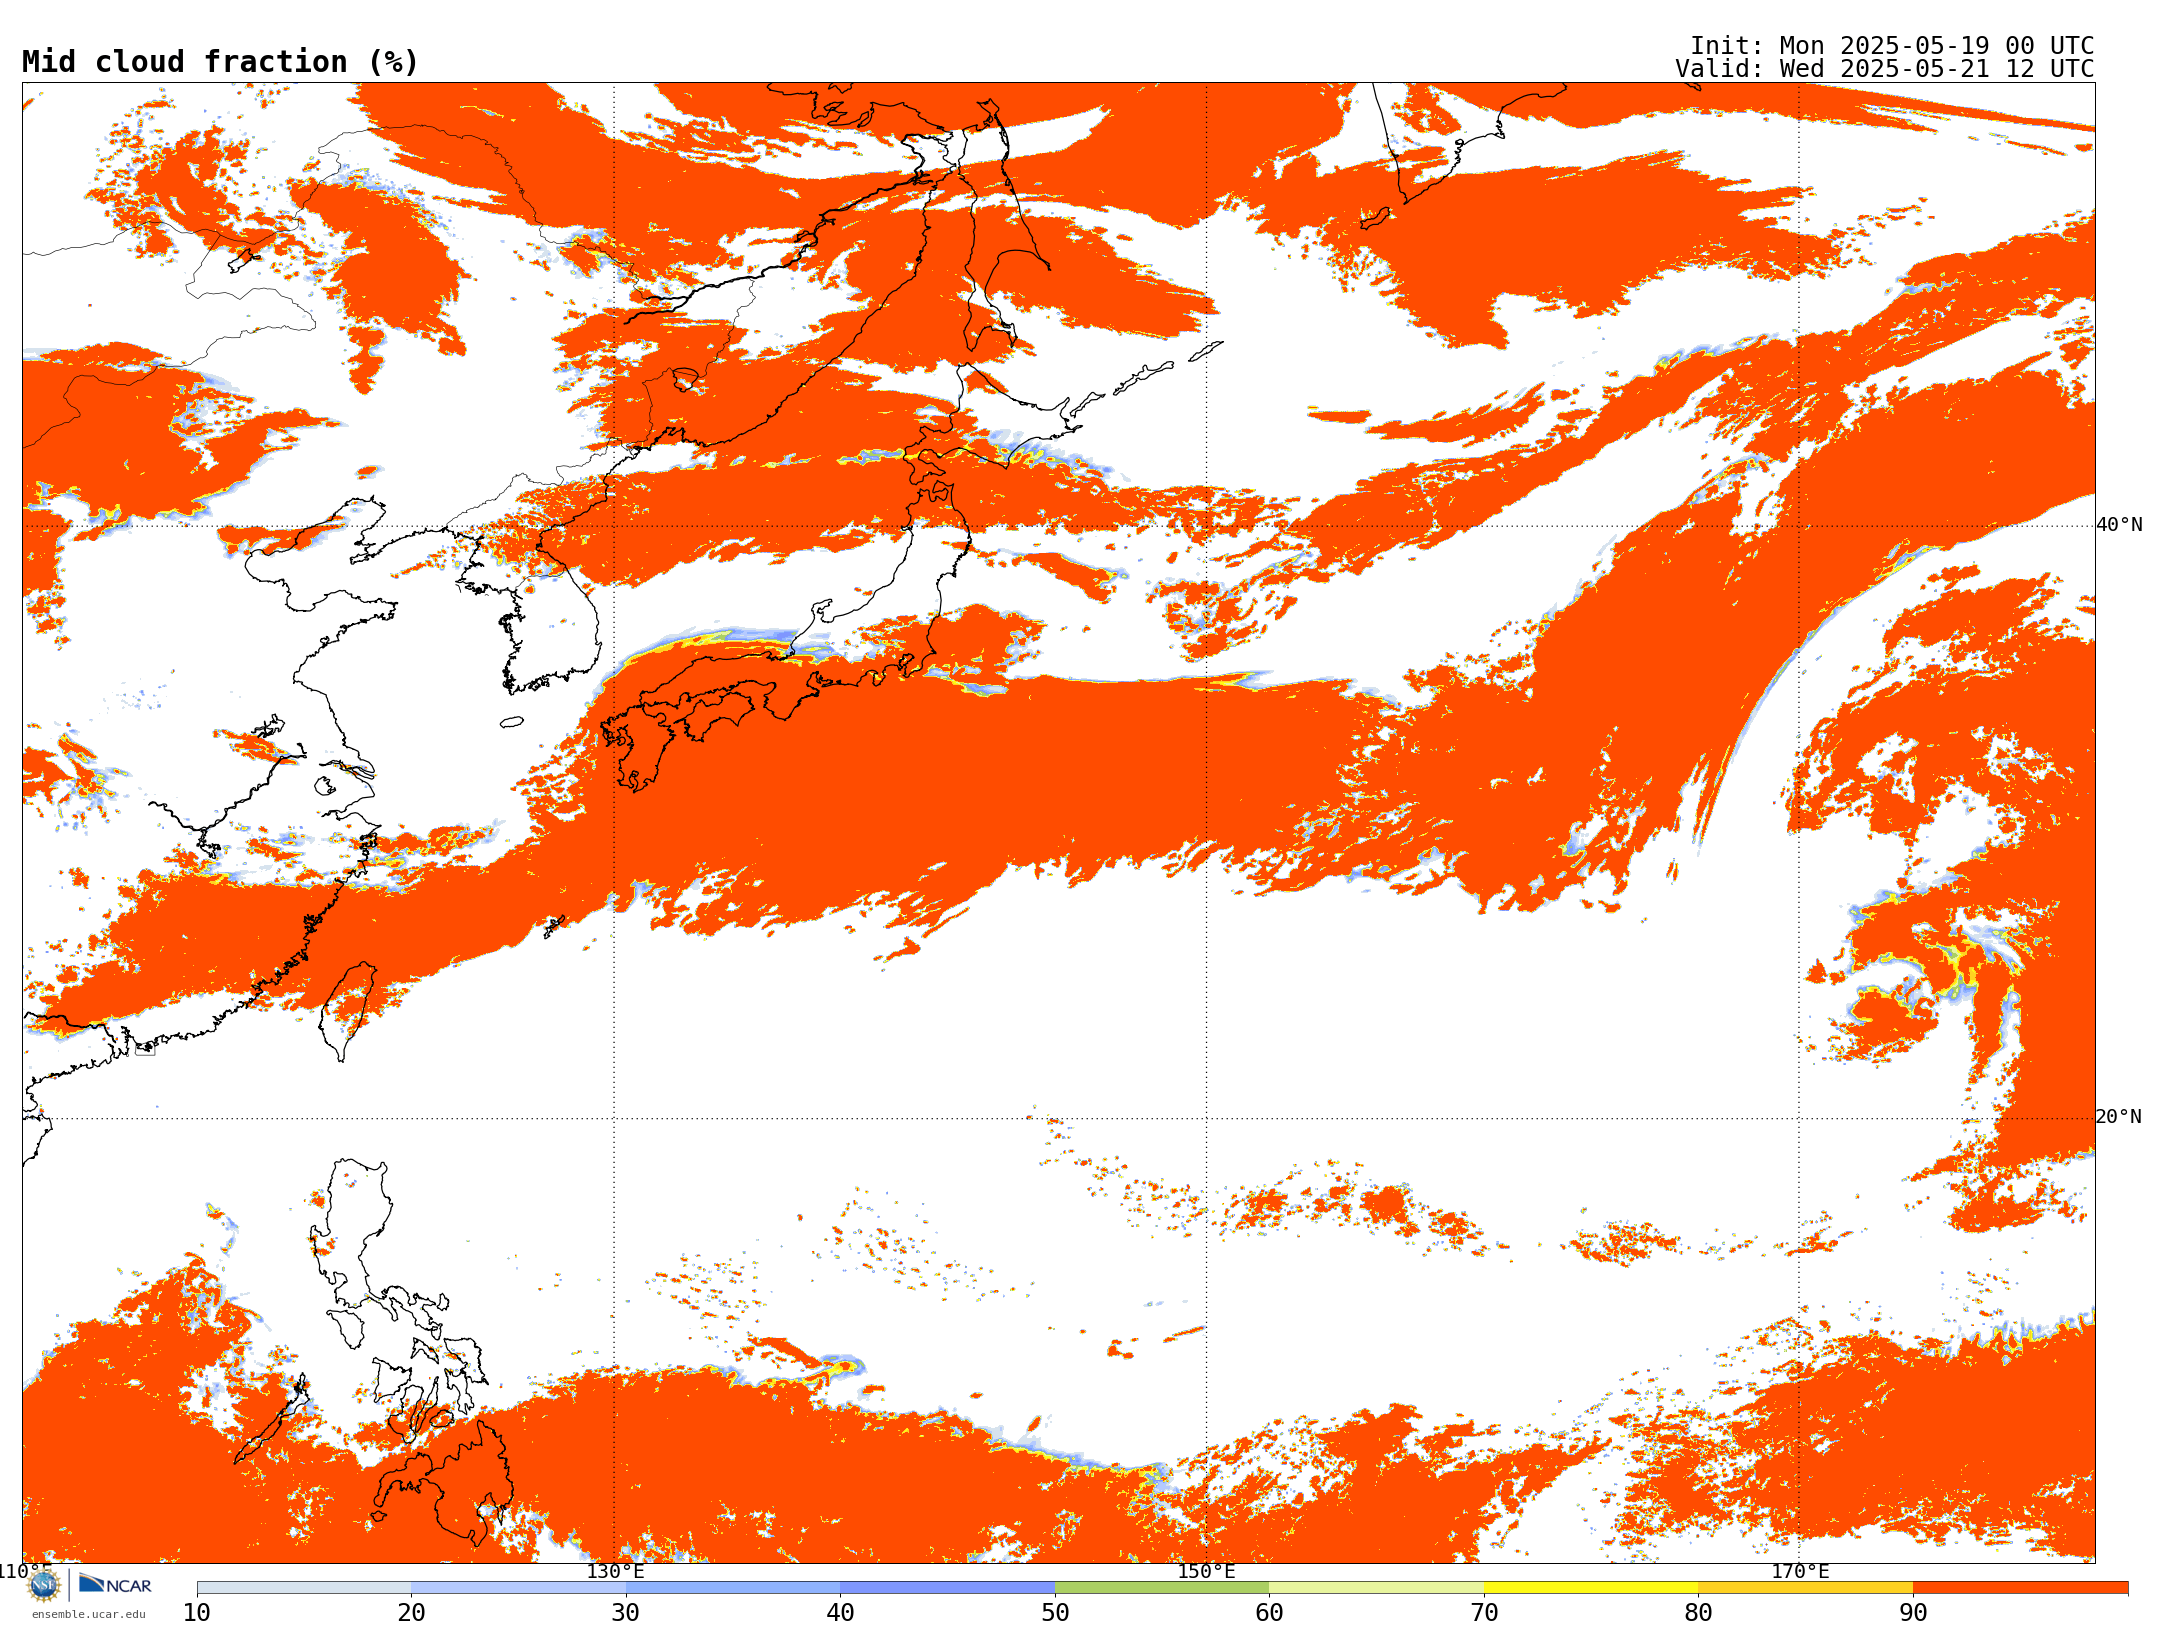Screen dimensions: 2160x1626
Task: Click the 170°E longitude label
Action: 1800,1572
